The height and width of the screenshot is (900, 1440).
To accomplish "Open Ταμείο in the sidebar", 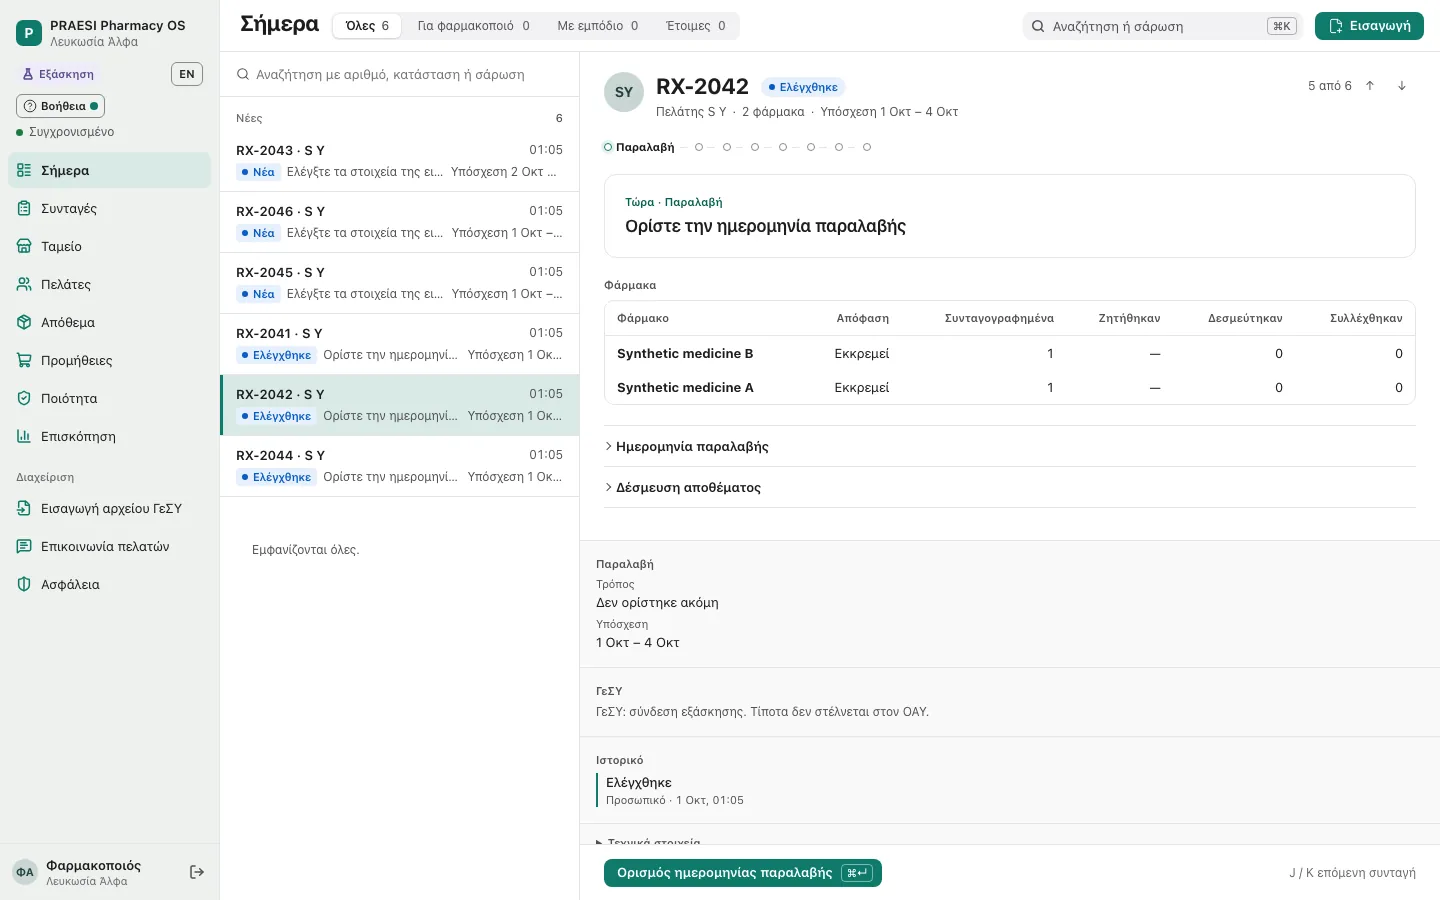I will [110, 246].
